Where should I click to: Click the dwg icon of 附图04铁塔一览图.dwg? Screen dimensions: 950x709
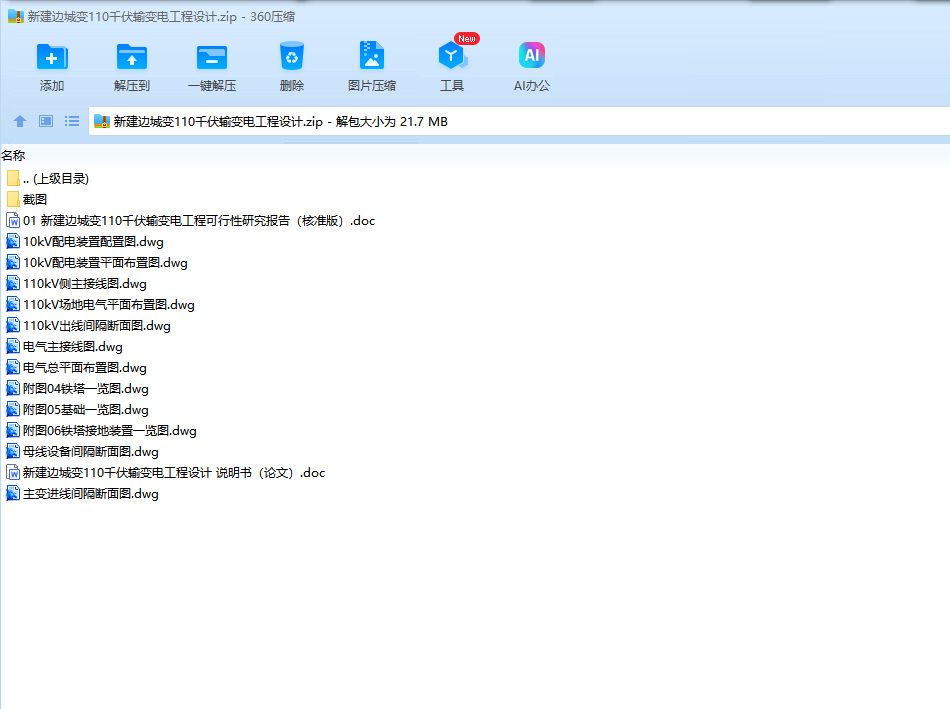13,388
